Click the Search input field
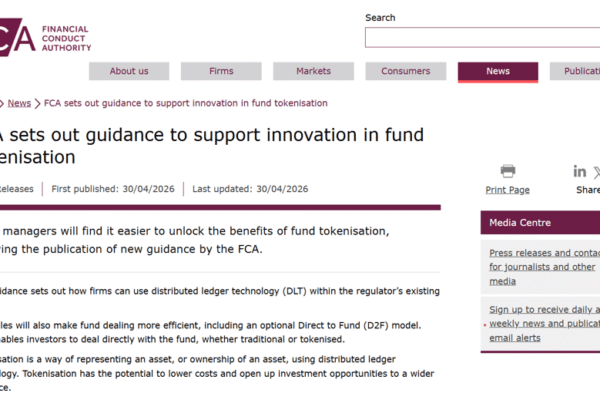 pyautogui.click(x=483, y=38)
